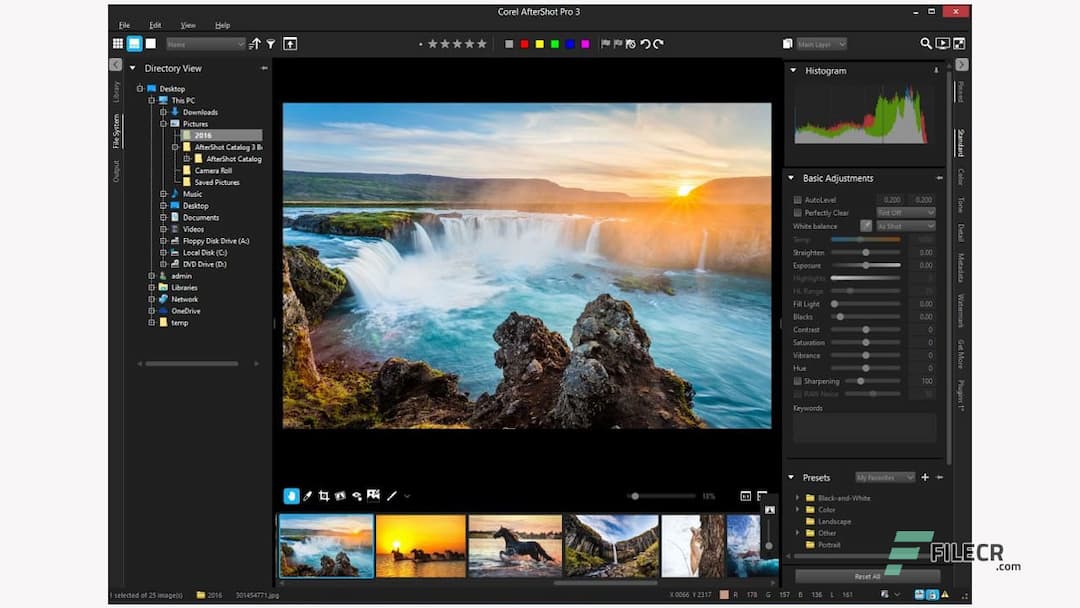Open the File menu
The image size is (1080, 608).
pos(124,24)
